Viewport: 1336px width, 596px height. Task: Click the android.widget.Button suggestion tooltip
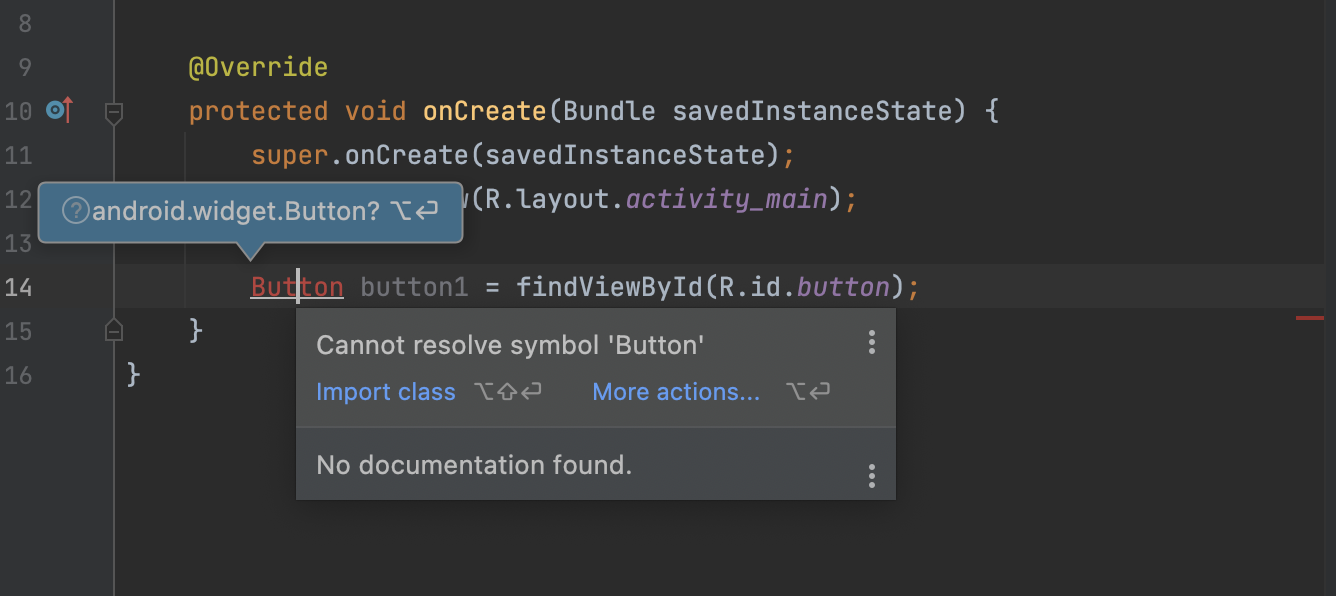250,212
